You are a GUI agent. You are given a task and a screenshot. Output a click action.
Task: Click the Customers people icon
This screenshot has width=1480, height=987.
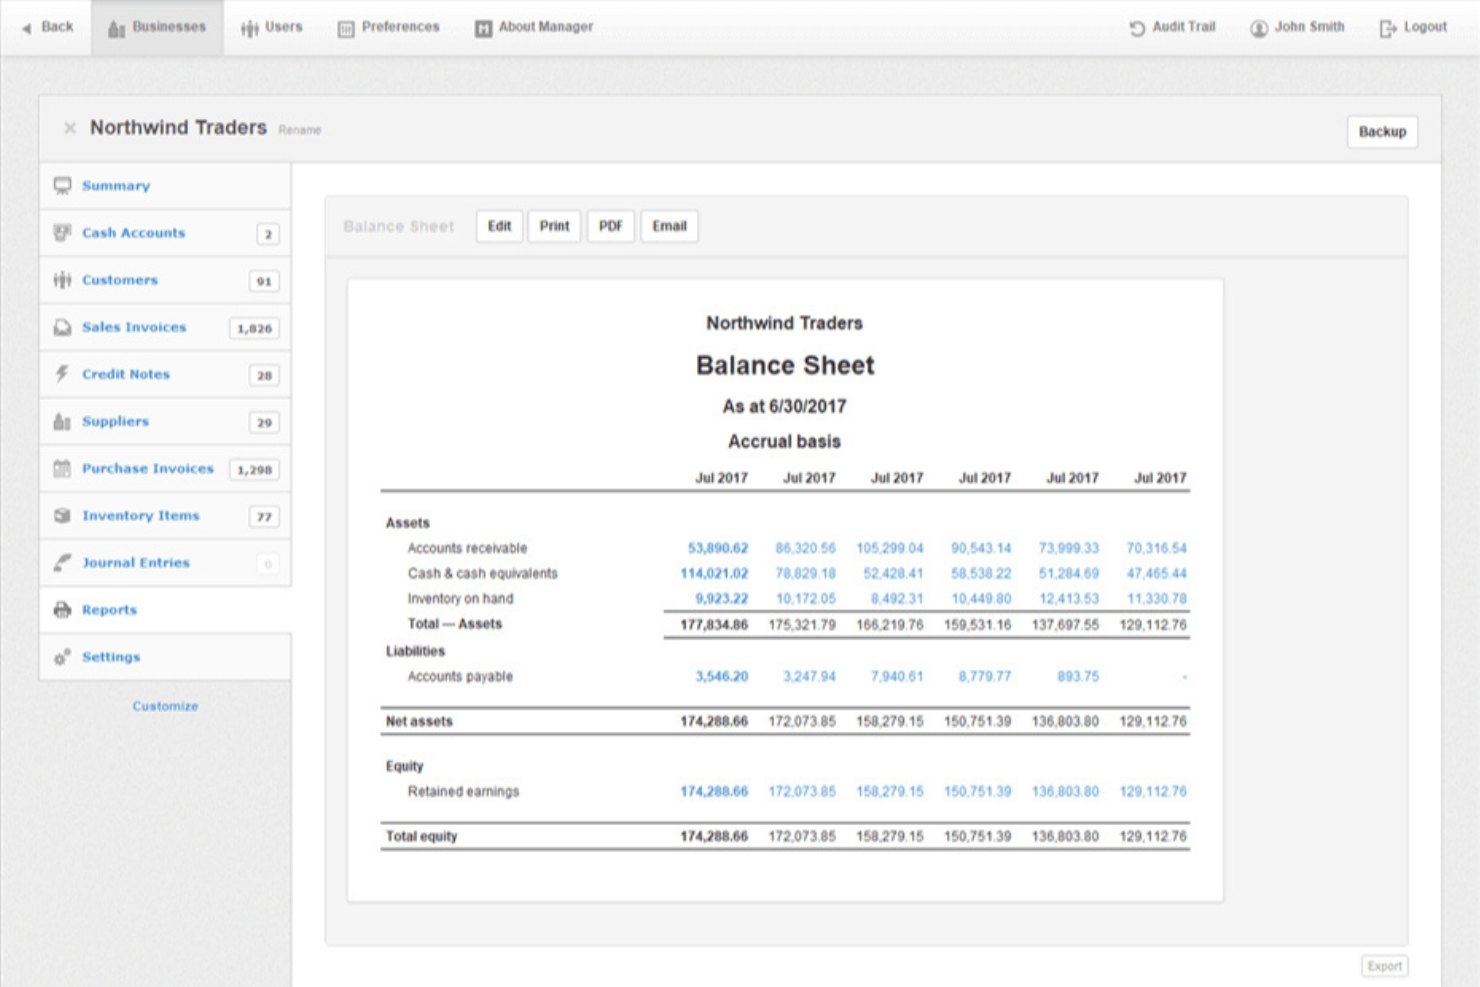62,280
